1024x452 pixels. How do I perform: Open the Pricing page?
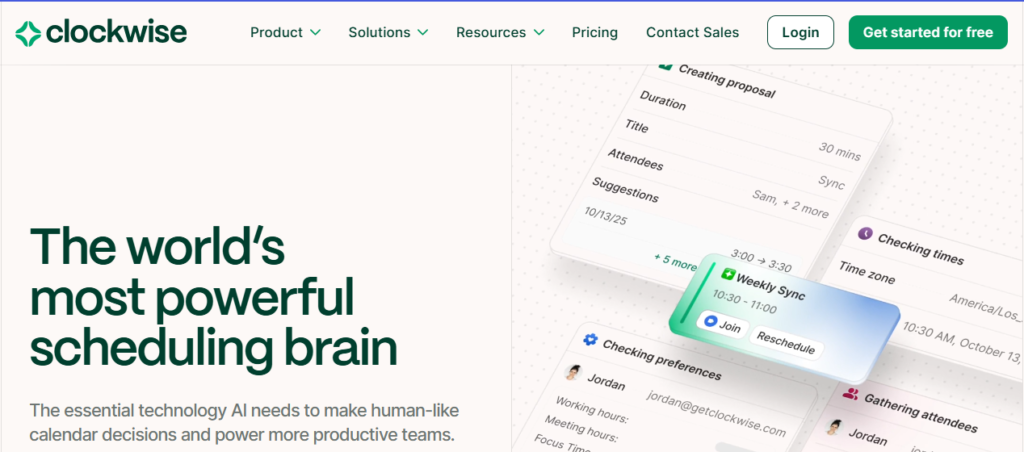(595, 32)
